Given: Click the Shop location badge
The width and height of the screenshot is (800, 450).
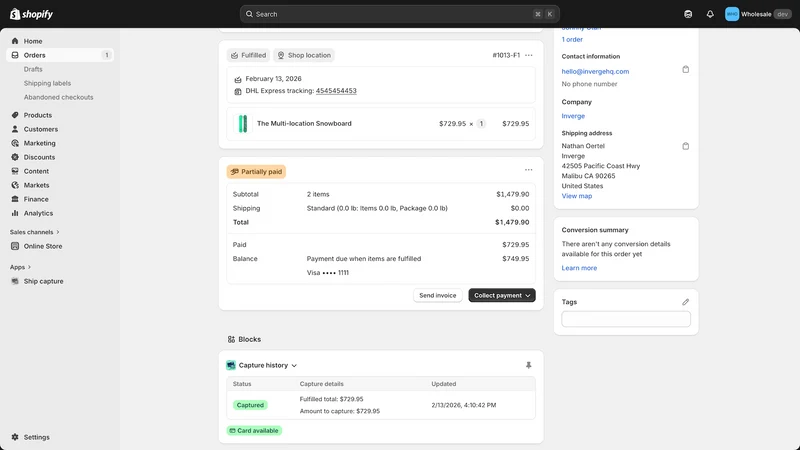Looking at the screenshot, I should coord(304,55).
